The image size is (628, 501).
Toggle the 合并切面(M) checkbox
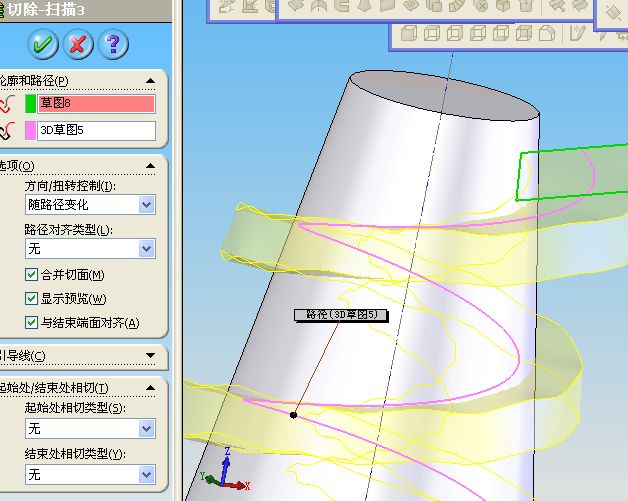click(x=31, y=275)
